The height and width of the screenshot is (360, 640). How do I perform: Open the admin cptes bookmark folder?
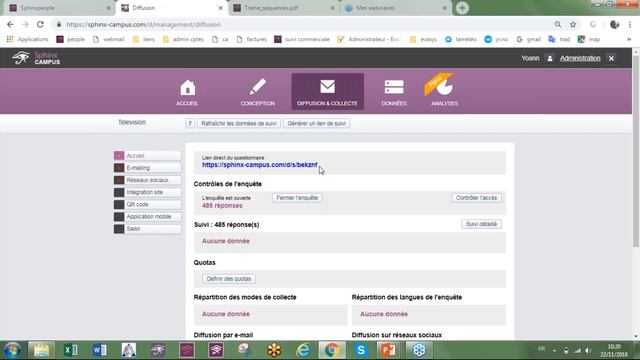pyautogui.click(x=183, y=39)
